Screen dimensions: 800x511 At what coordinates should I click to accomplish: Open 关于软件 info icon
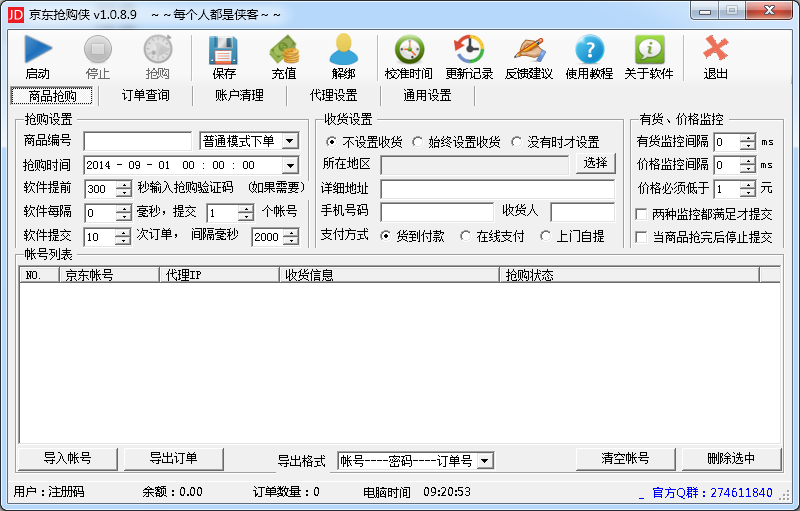pyautogui.click(x=649, y=49)
